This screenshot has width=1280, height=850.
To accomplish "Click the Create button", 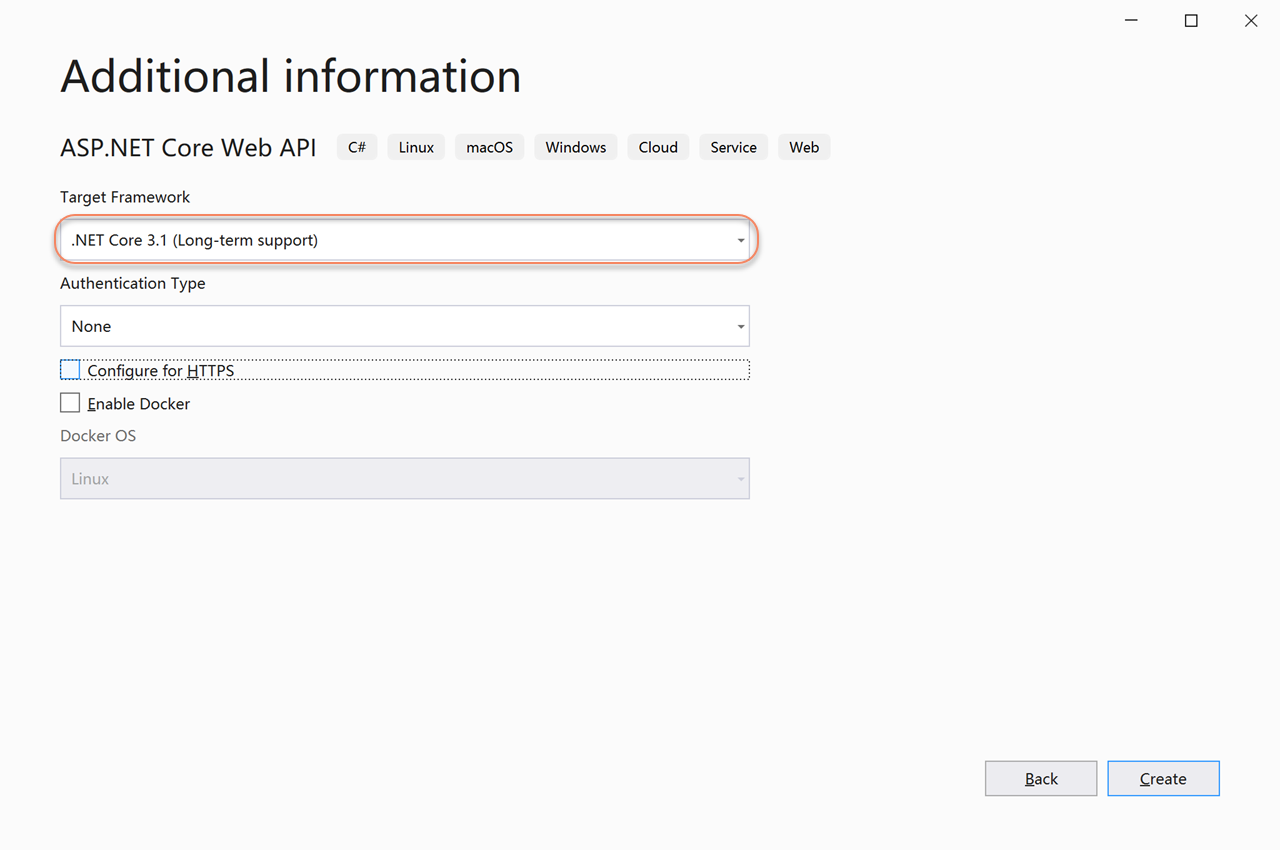I will 1163,778.
